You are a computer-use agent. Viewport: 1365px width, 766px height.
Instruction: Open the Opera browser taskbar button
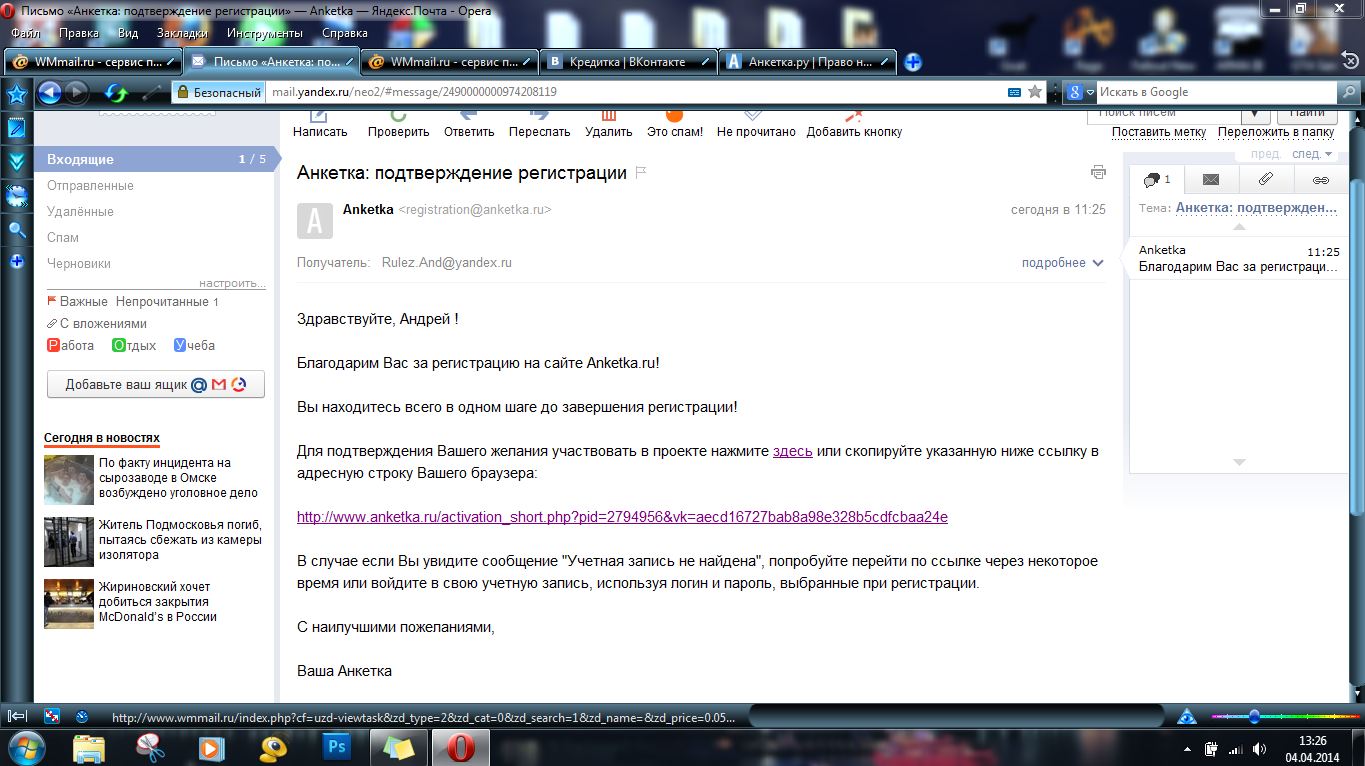point(460,746)
